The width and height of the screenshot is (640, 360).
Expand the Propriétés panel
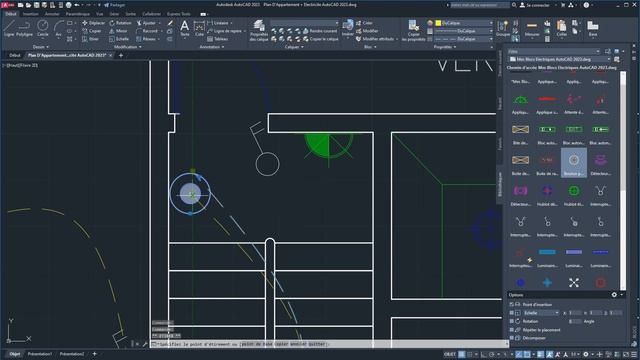(445, 47)
